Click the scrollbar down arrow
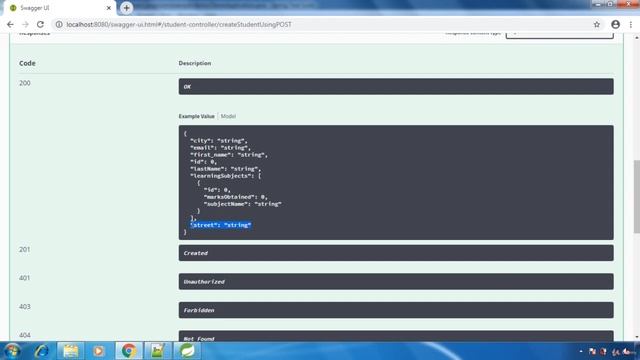640x360 pixels. (636, 337)
